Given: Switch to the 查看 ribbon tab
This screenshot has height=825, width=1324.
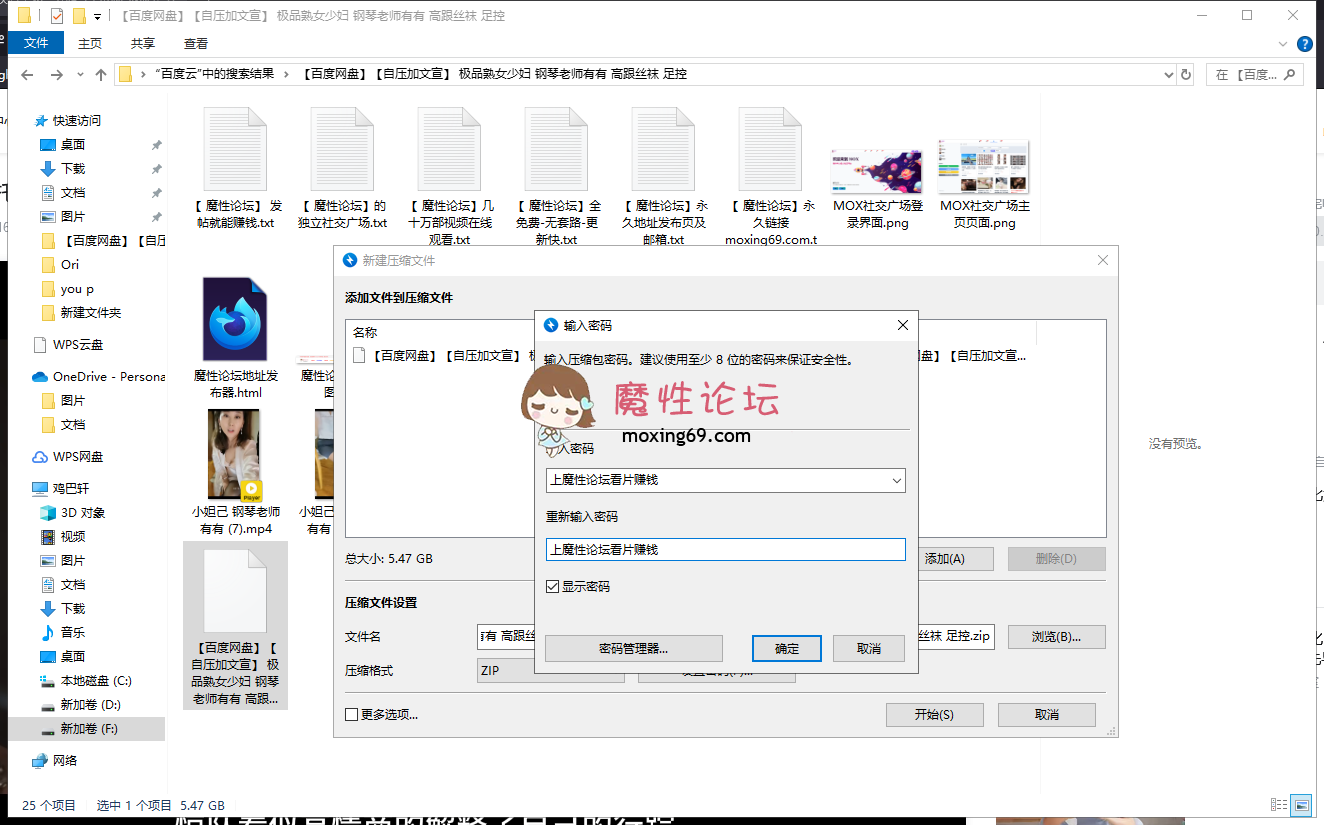Looking at the screenshot, I should point(196,43).
